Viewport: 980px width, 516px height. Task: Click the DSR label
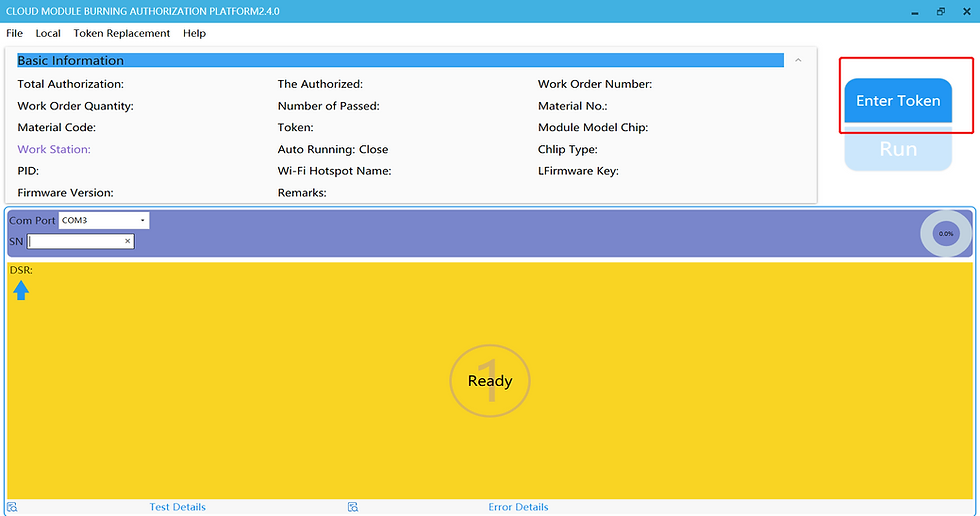point(21,270)
